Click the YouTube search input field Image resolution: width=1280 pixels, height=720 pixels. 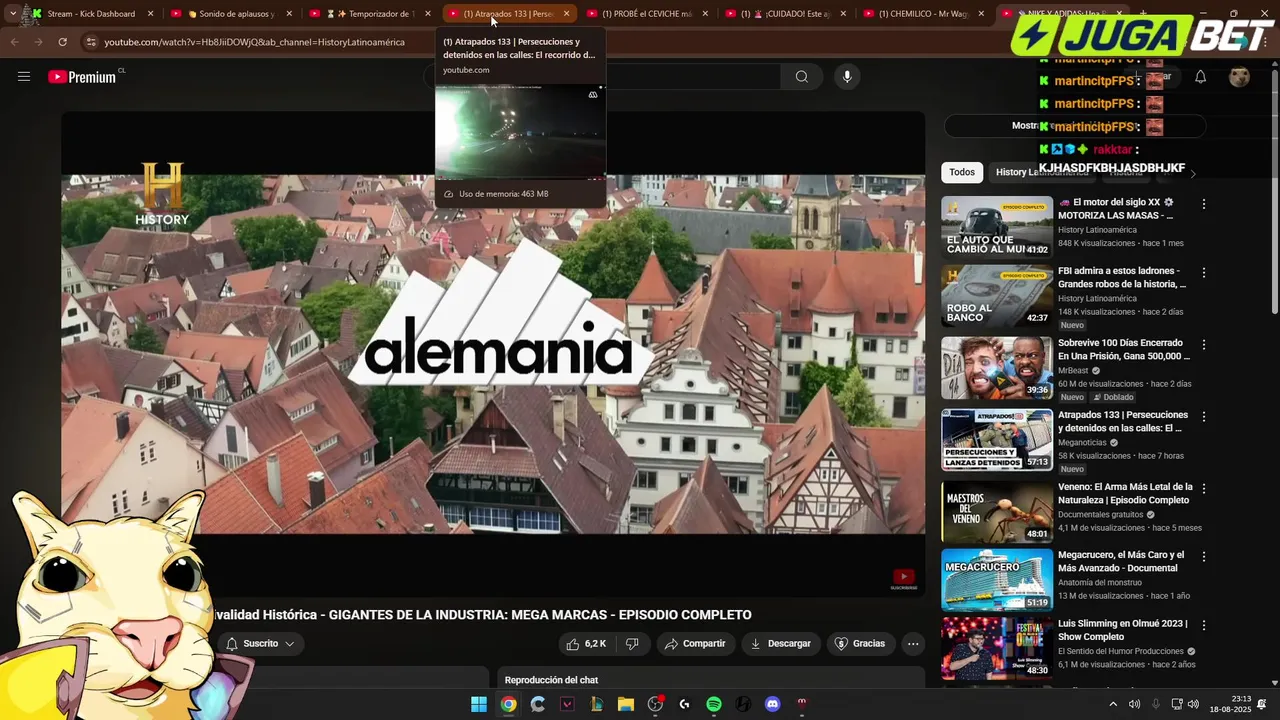tap(600, 77)
